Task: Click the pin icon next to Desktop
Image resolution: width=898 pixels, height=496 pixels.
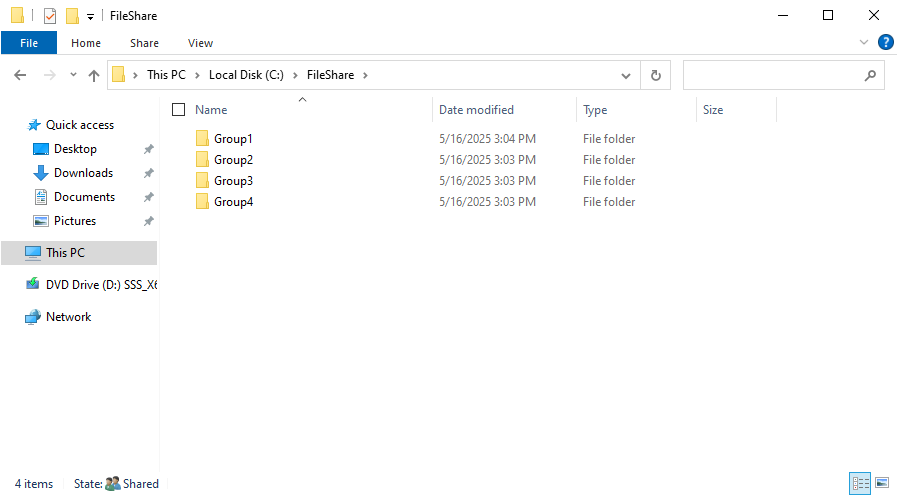Action: (148, 149)
